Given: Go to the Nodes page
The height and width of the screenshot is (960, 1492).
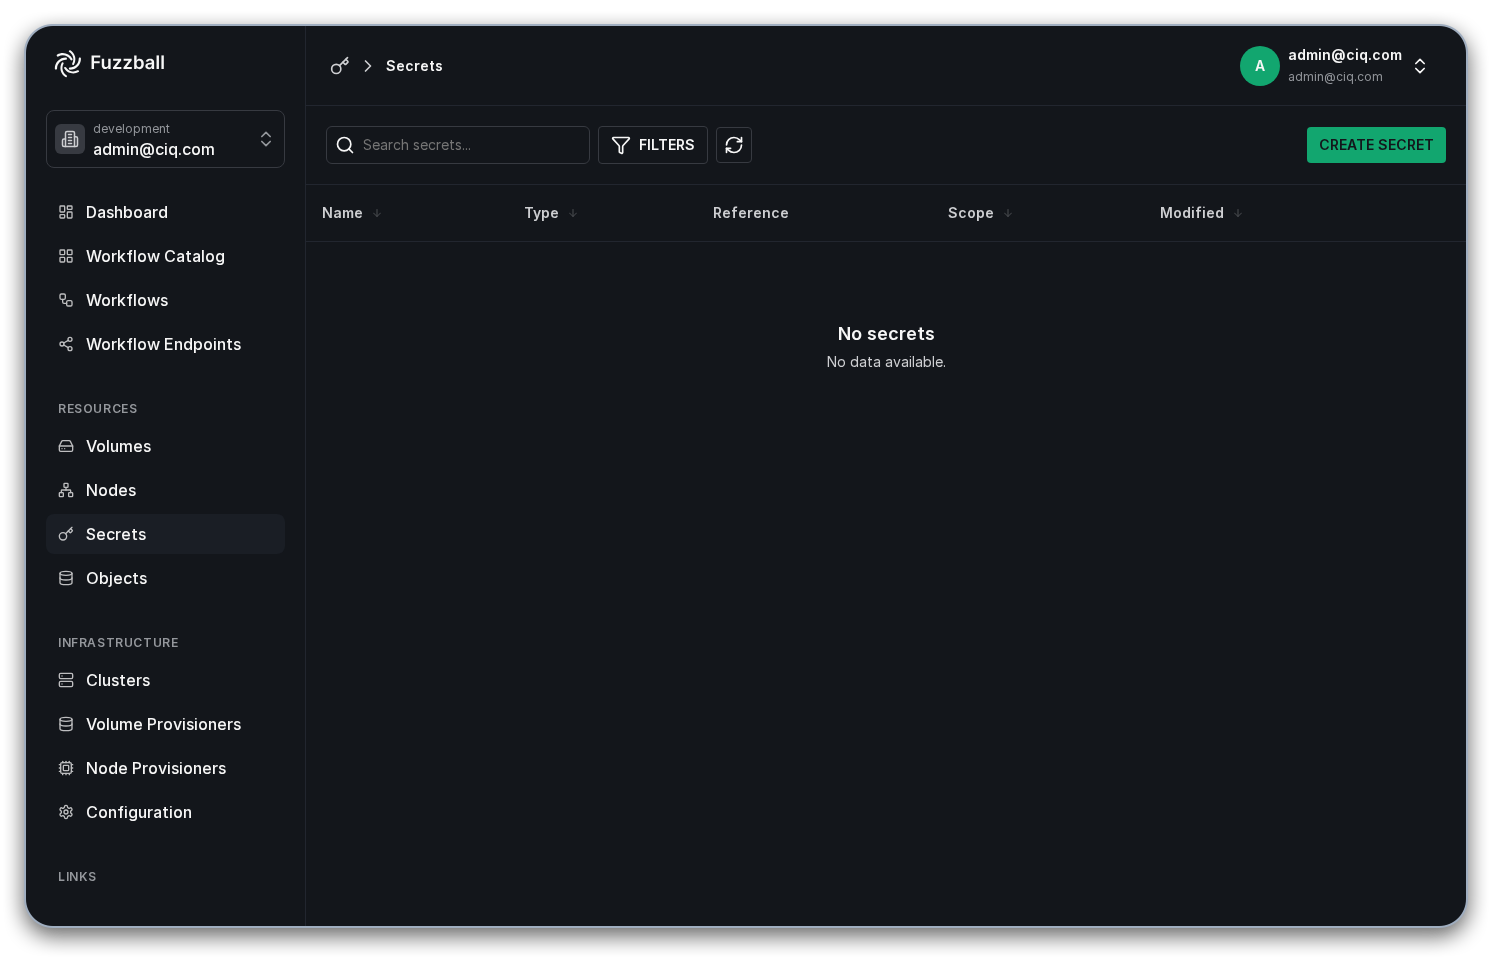Looking at the screenshot, I should (x=165, y=490).
